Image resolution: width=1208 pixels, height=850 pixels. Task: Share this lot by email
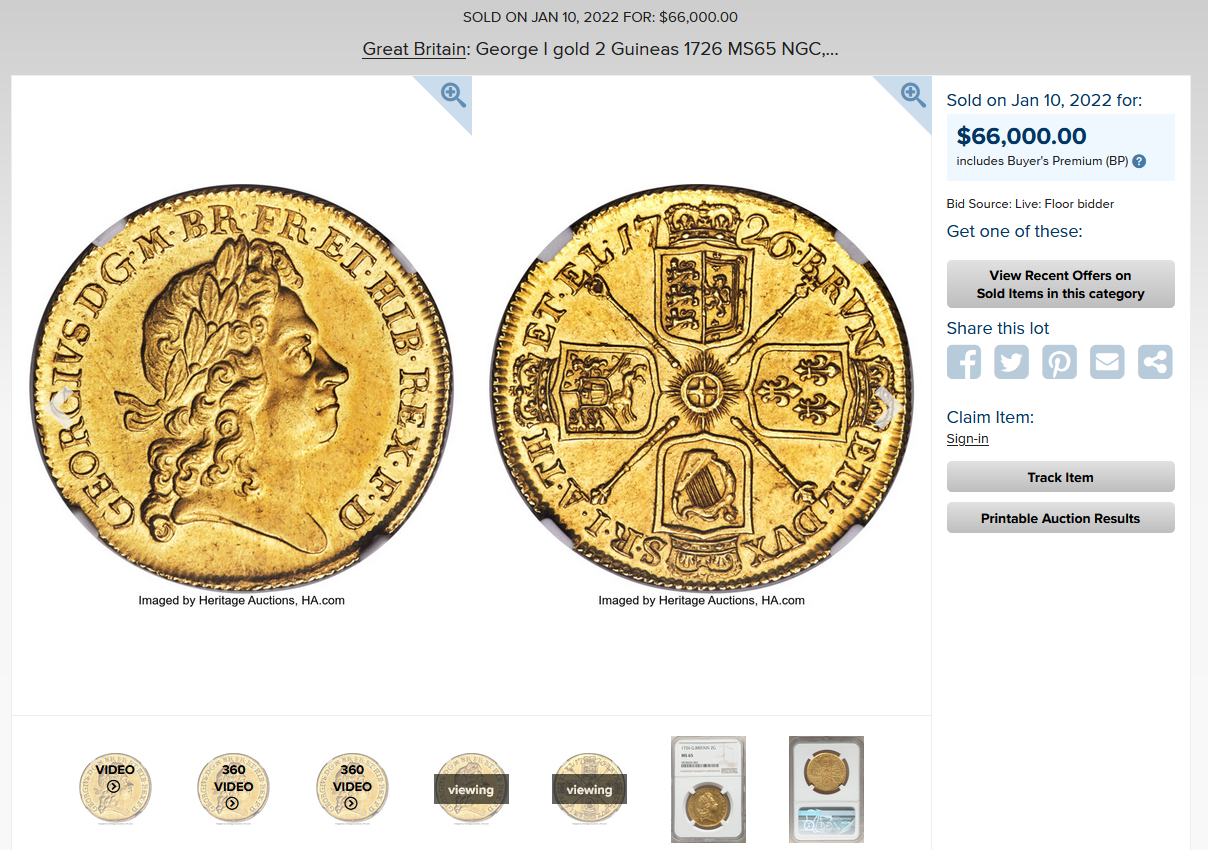pos(1107,361)
